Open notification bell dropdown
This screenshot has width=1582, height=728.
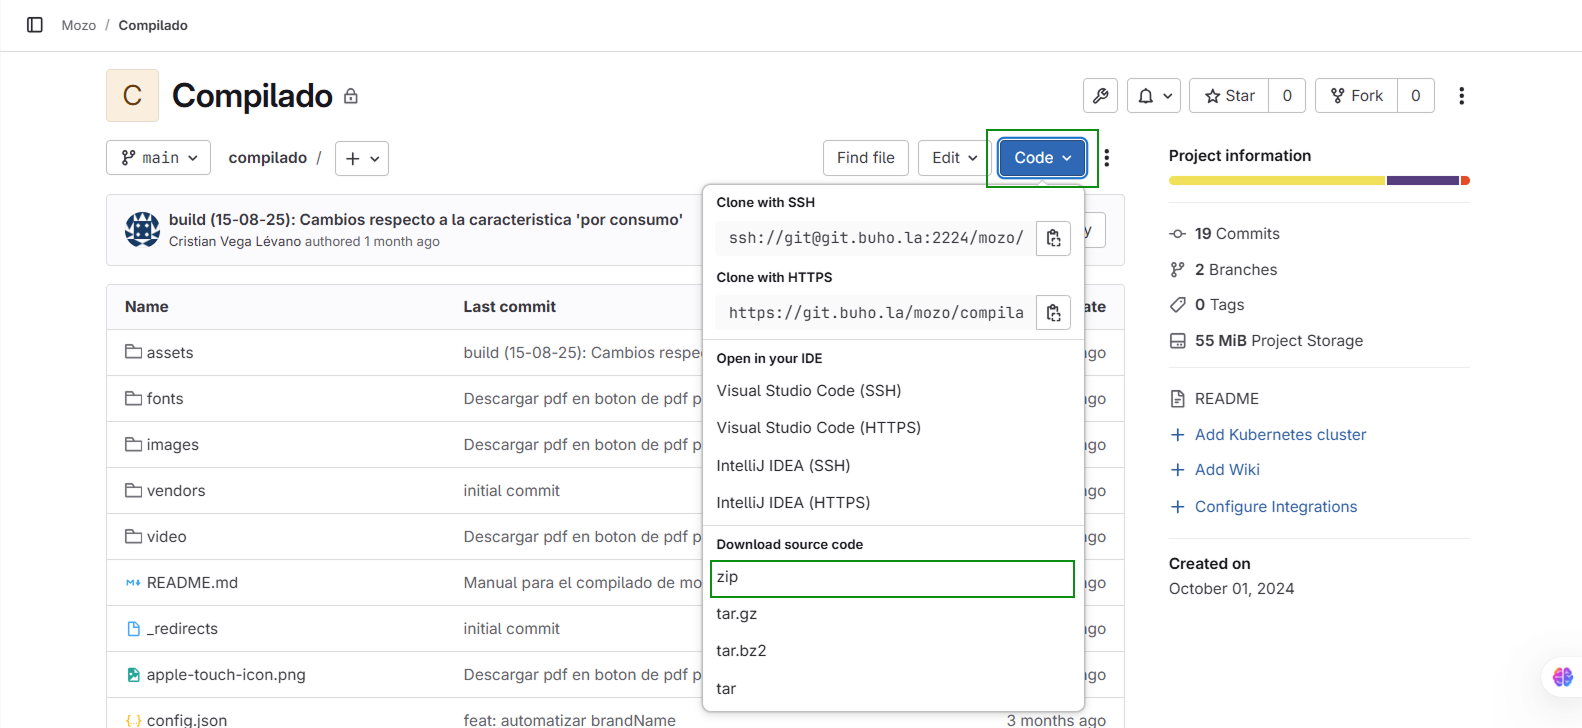[1155, 96]
